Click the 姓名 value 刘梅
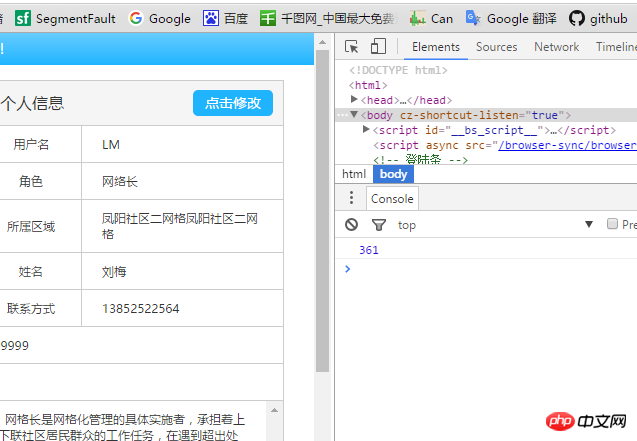637x441 pixels. tap(114, 272)
